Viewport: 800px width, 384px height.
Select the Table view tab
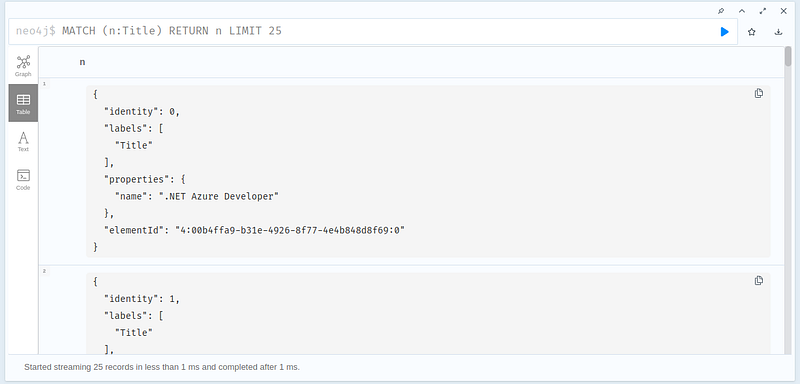pyautogui.click(x=23, y=103)
